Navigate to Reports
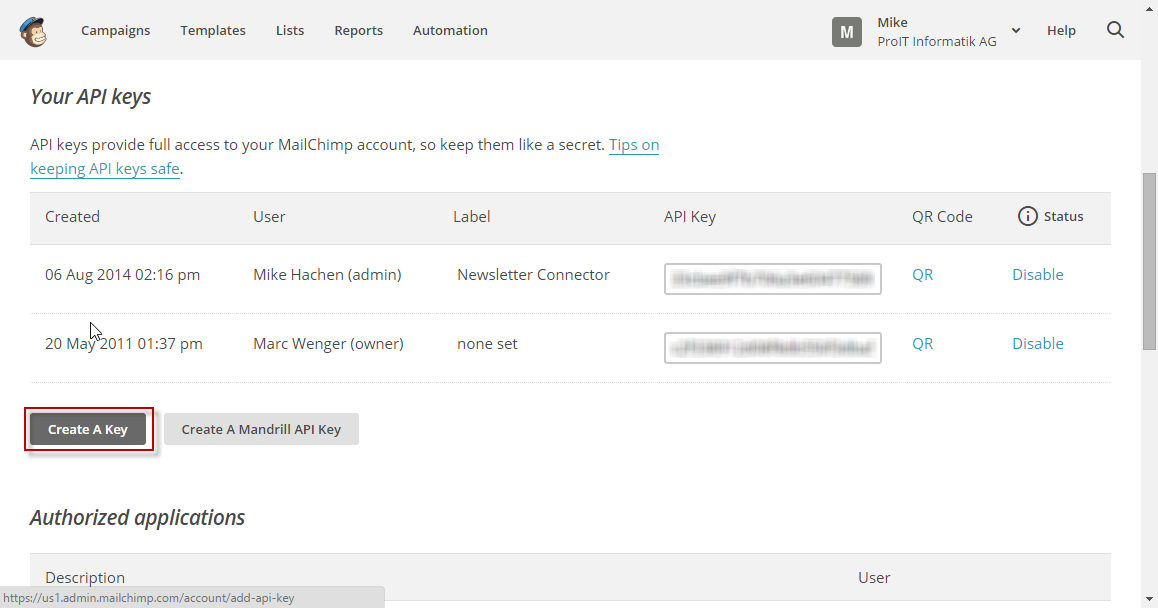Image resolution: width=1158 pixels, height=608 pixels. (x=359, y=30)
